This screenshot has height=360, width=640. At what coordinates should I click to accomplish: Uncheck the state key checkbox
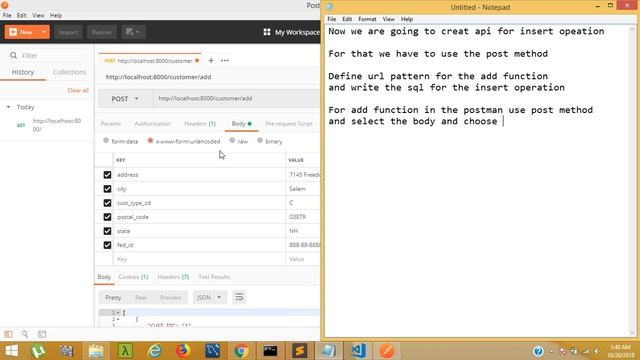coord(107,231)
